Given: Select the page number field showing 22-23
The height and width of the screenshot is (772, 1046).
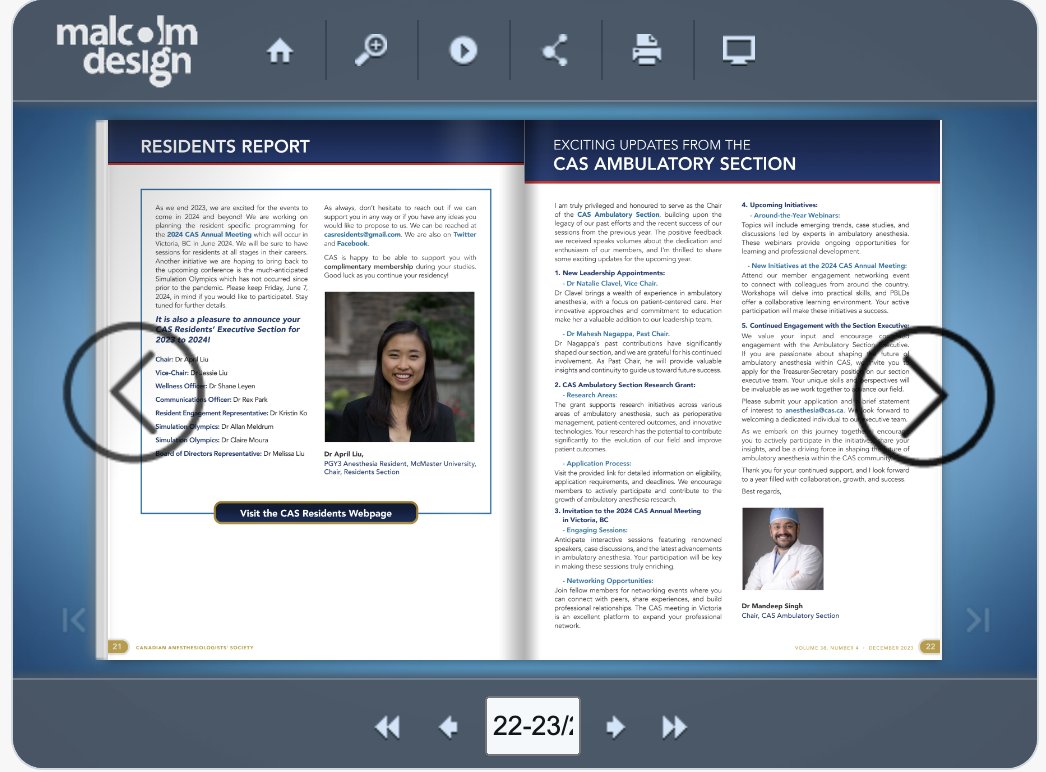Looking at the screenshot, I should click(532, 726).
